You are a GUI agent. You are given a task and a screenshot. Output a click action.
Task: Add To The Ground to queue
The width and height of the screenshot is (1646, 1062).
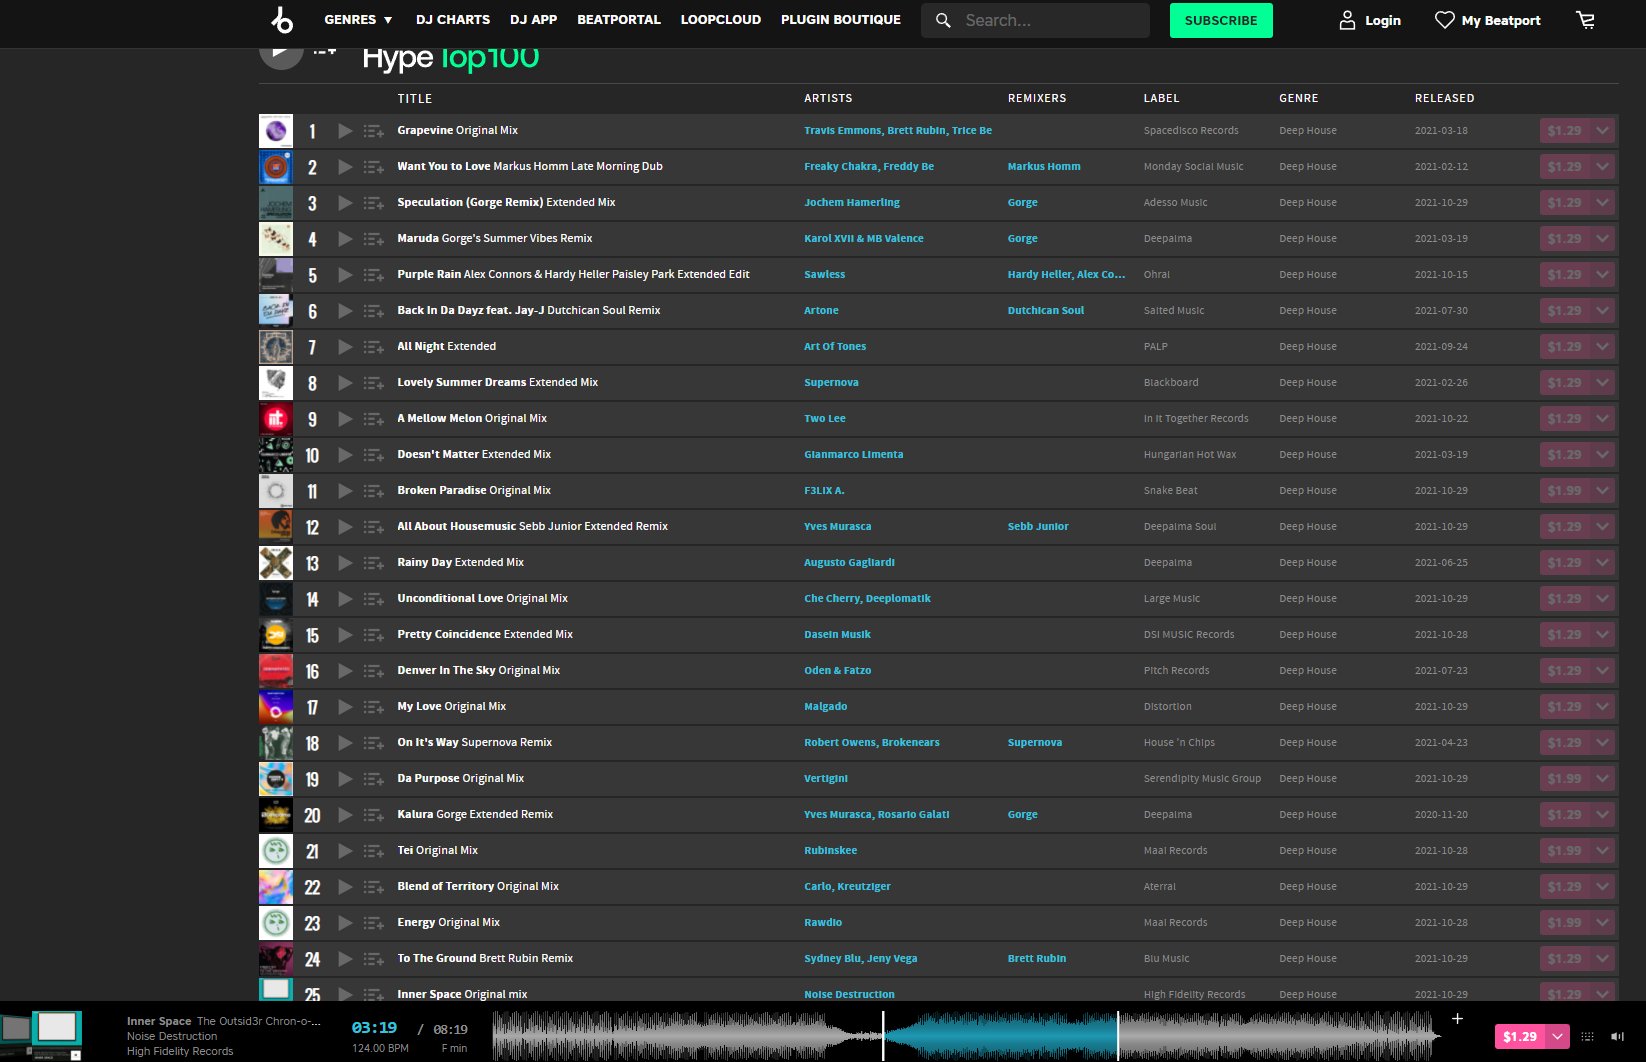[x=374, y=959]
